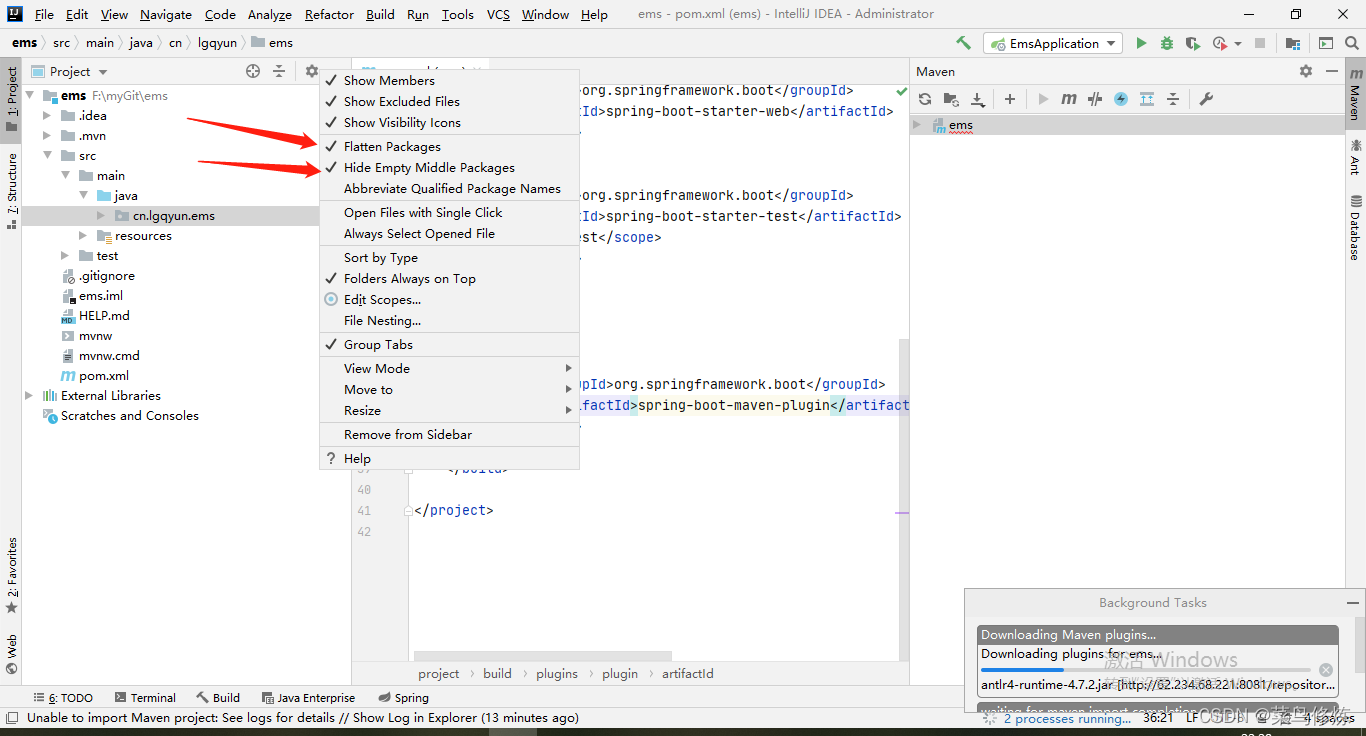Image resolution: width=1366 pixels, height=736 pixels.
Task: Click the plugin download progress bar
Action: point(1146,670)
